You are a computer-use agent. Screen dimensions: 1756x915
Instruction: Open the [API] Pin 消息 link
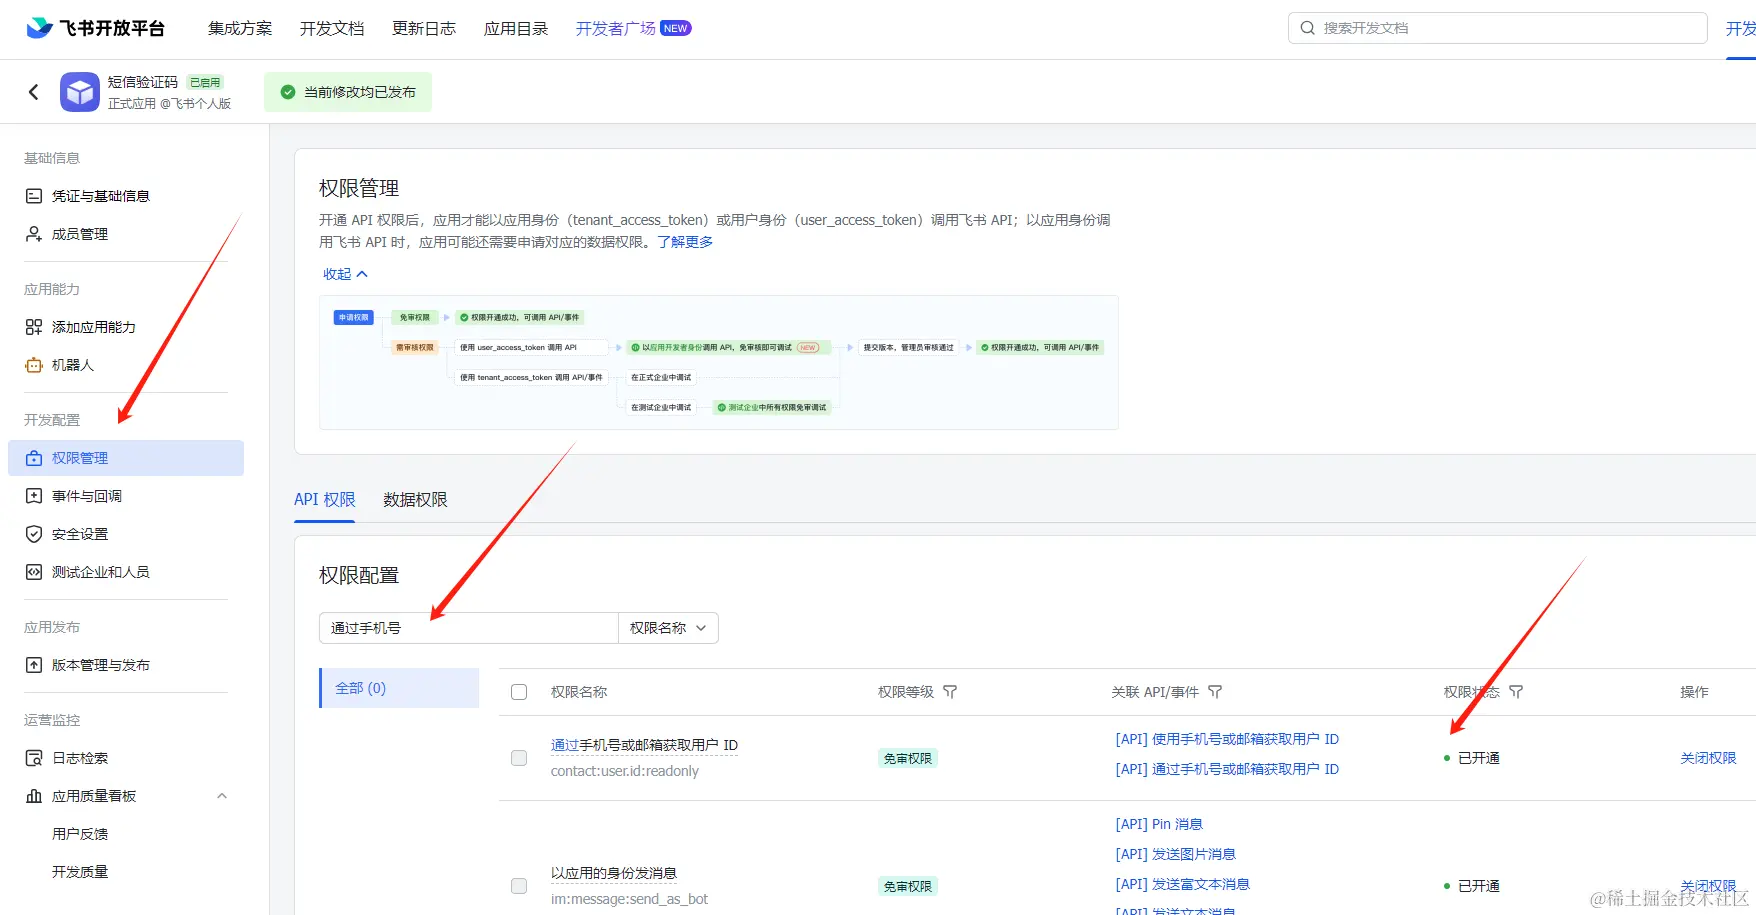pos(1159,824)
